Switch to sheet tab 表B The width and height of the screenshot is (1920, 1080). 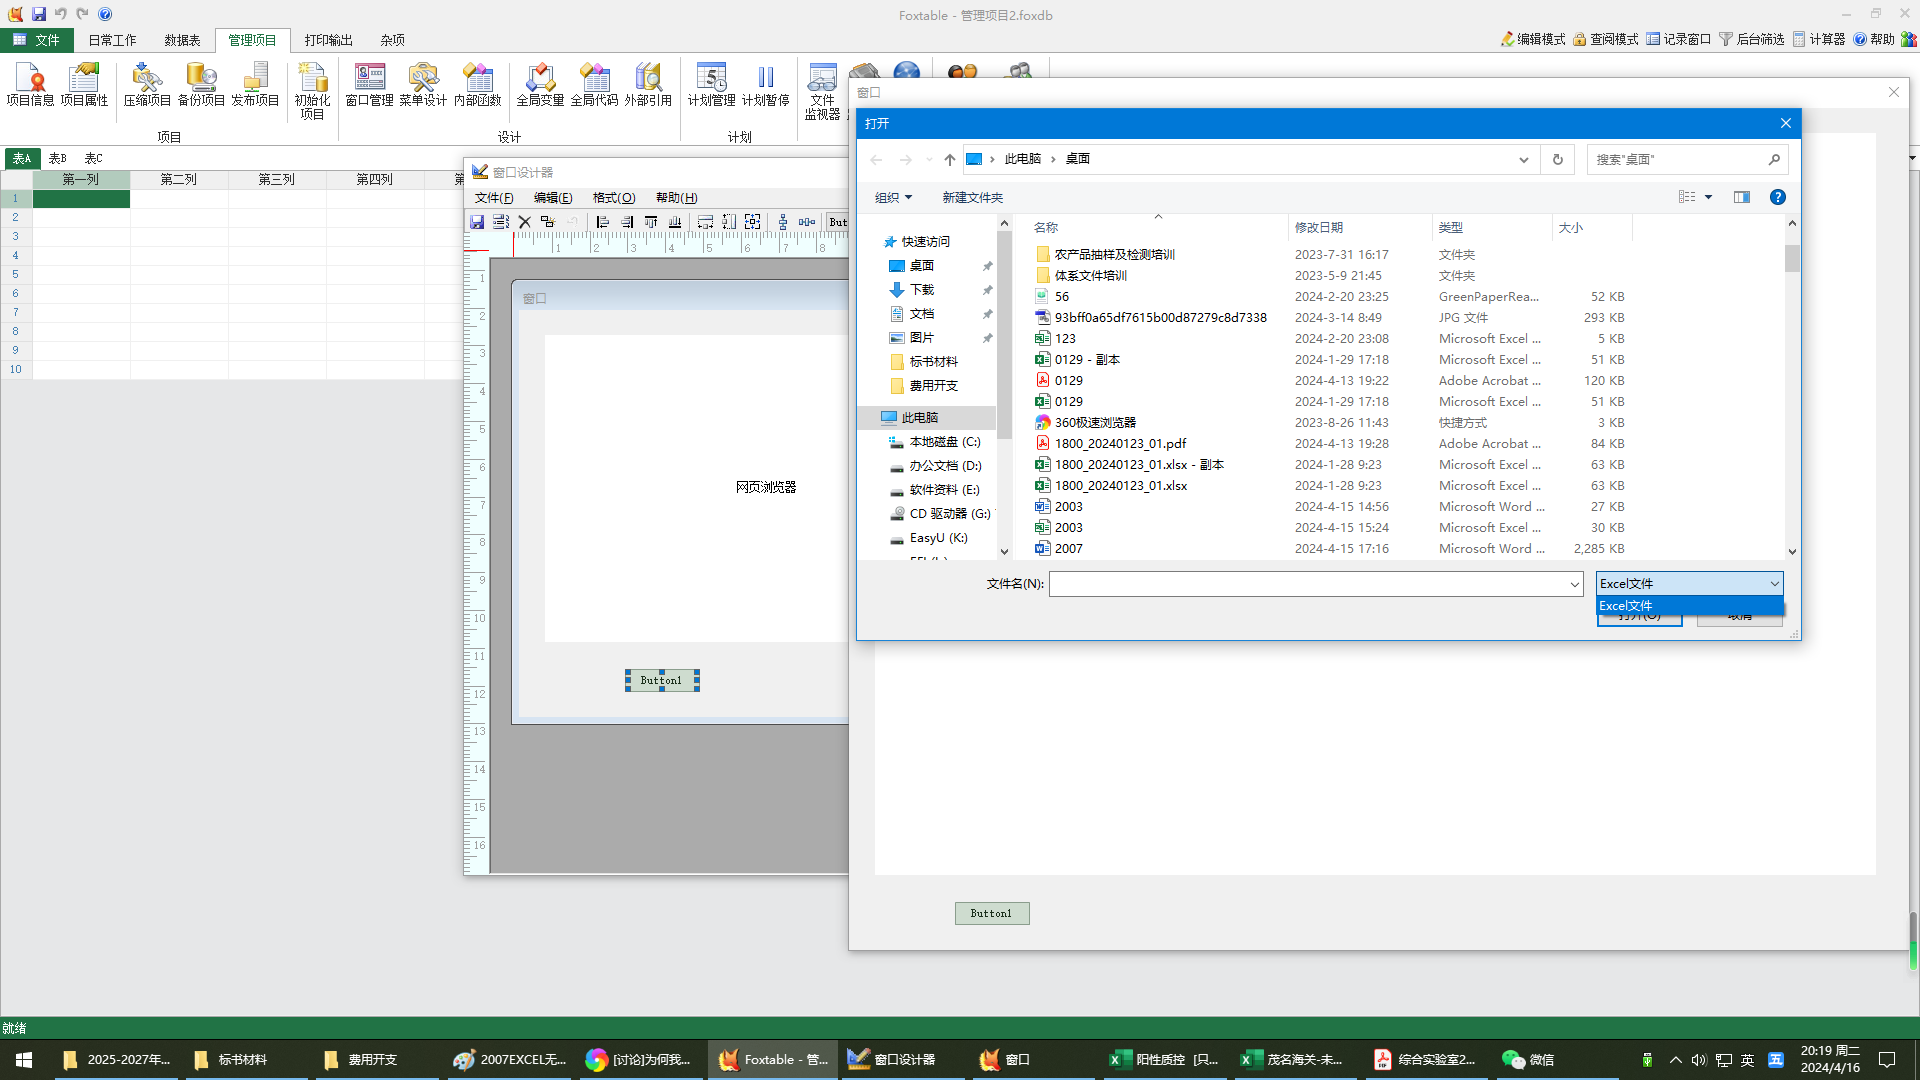(x=58, y=158)
